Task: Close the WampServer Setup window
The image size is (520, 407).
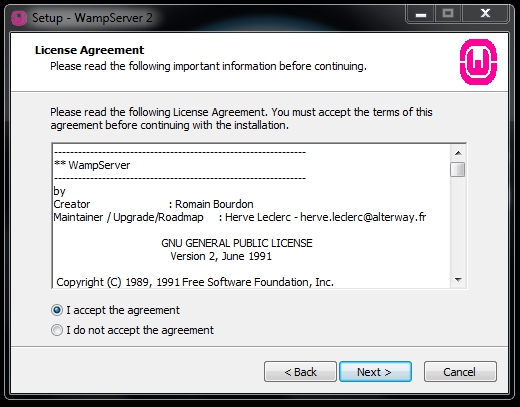Action: pyautogui.click(x=485, y=14)
